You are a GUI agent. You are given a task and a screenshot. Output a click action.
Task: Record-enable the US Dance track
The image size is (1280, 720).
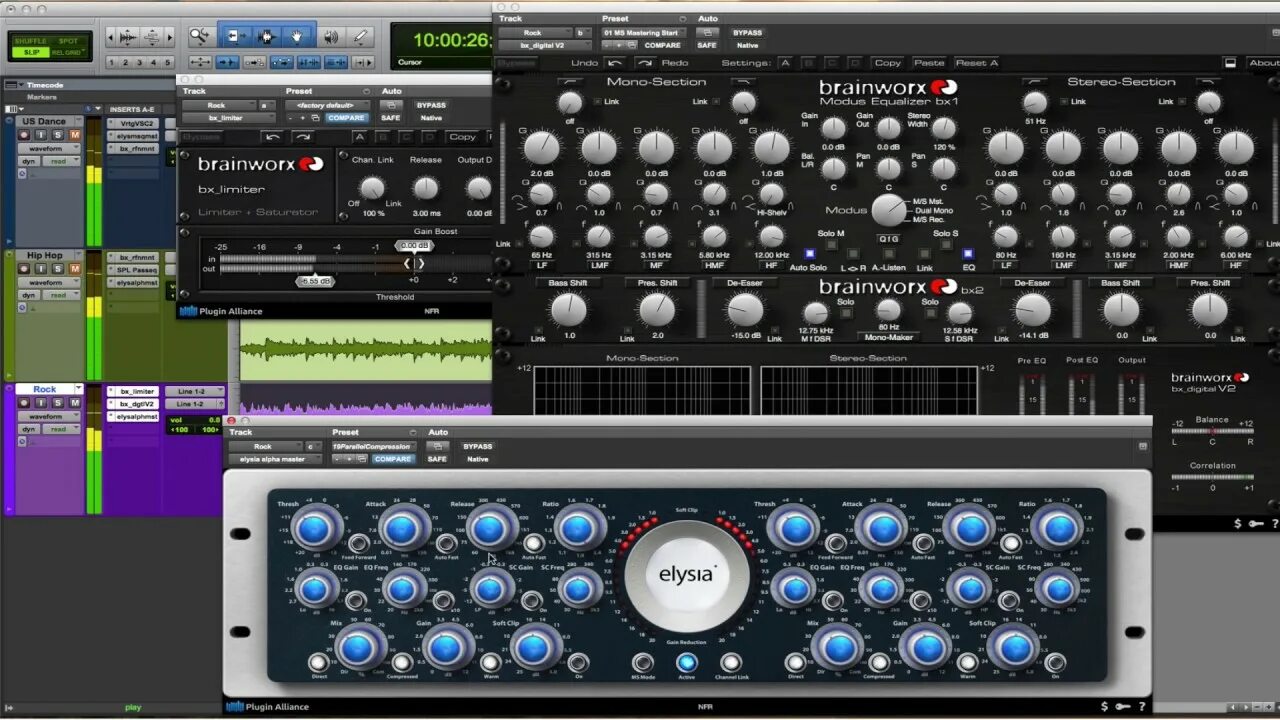point(26,135)
